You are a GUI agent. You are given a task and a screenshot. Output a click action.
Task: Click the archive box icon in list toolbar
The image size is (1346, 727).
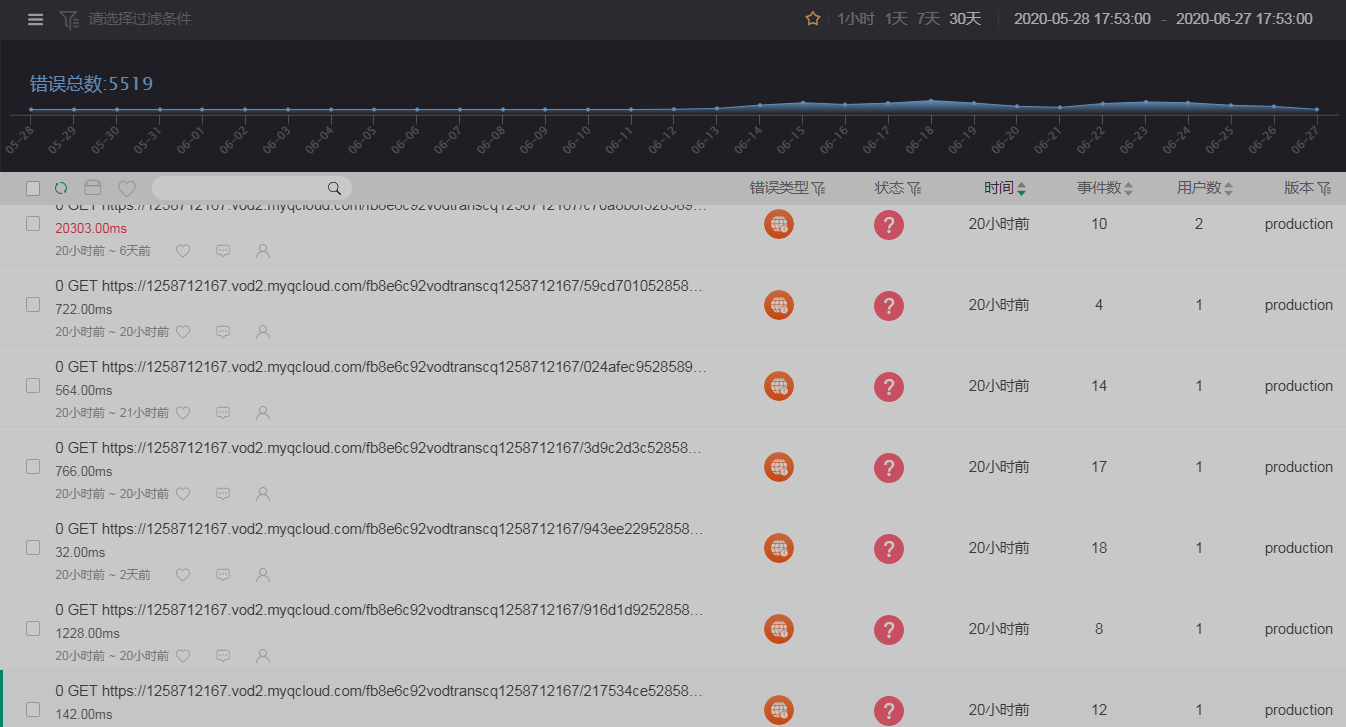pos(93,188)
